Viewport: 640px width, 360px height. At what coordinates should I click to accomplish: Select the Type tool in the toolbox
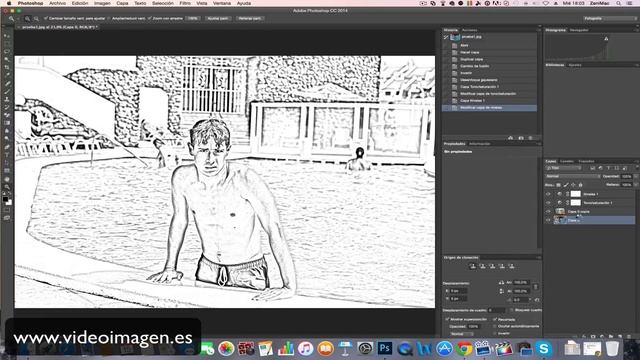tap(7, 155)
